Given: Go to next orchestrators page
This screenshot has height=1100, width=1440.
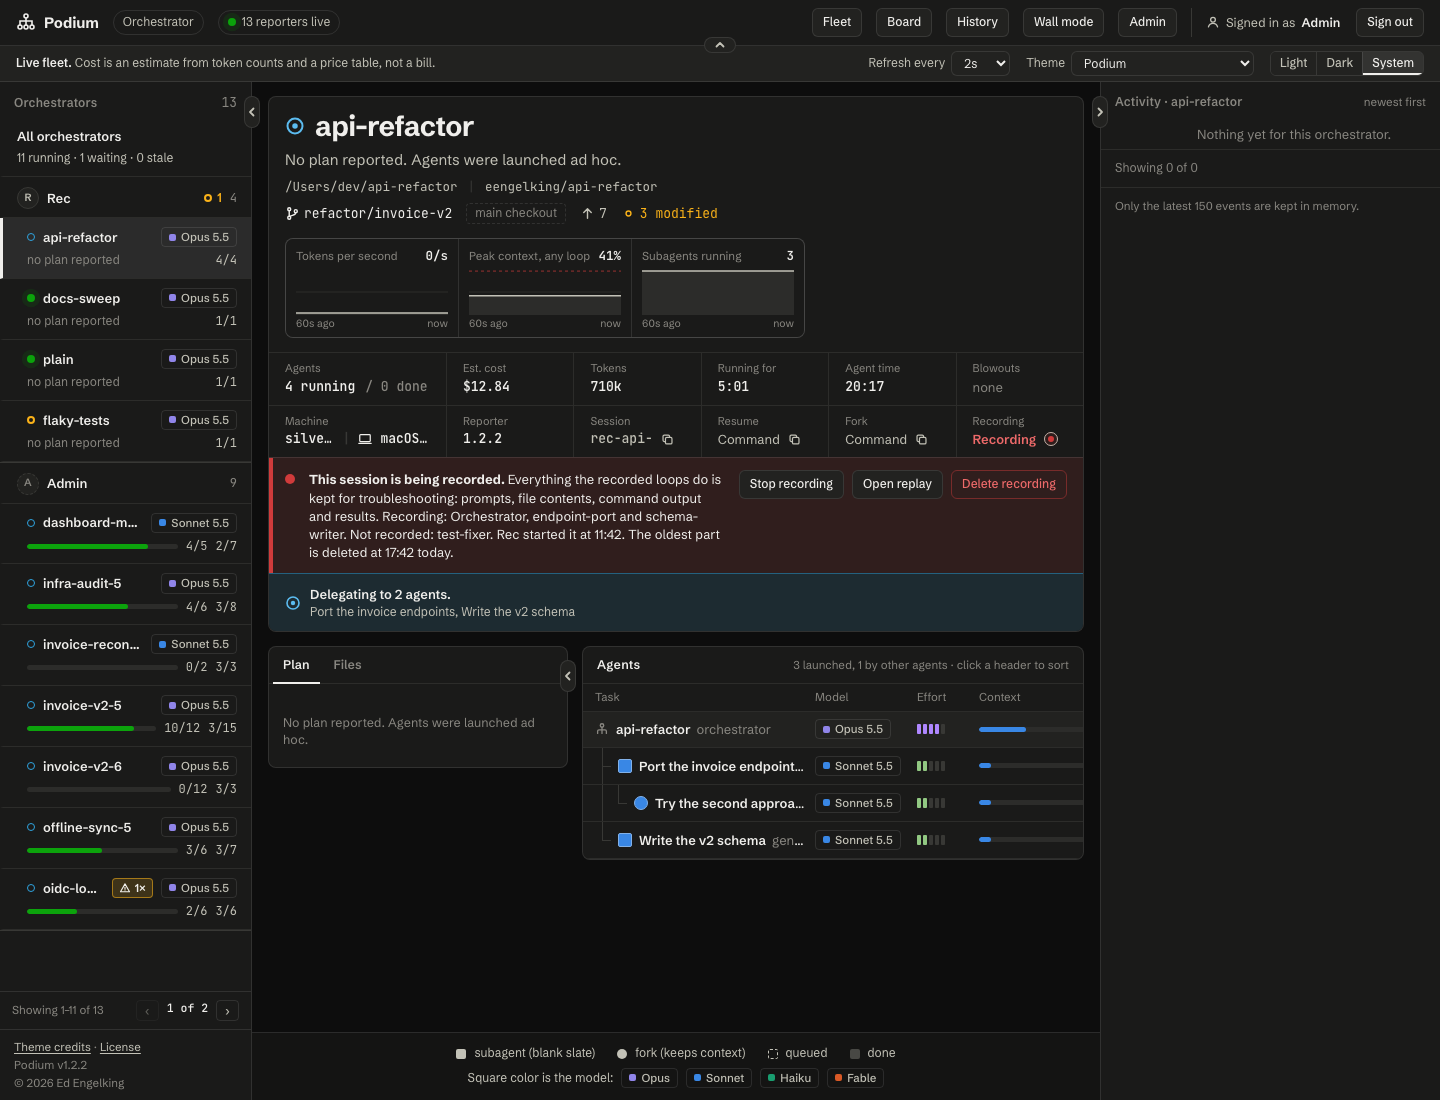Looking at the screenshot, I should click(x=227, y=1011).
